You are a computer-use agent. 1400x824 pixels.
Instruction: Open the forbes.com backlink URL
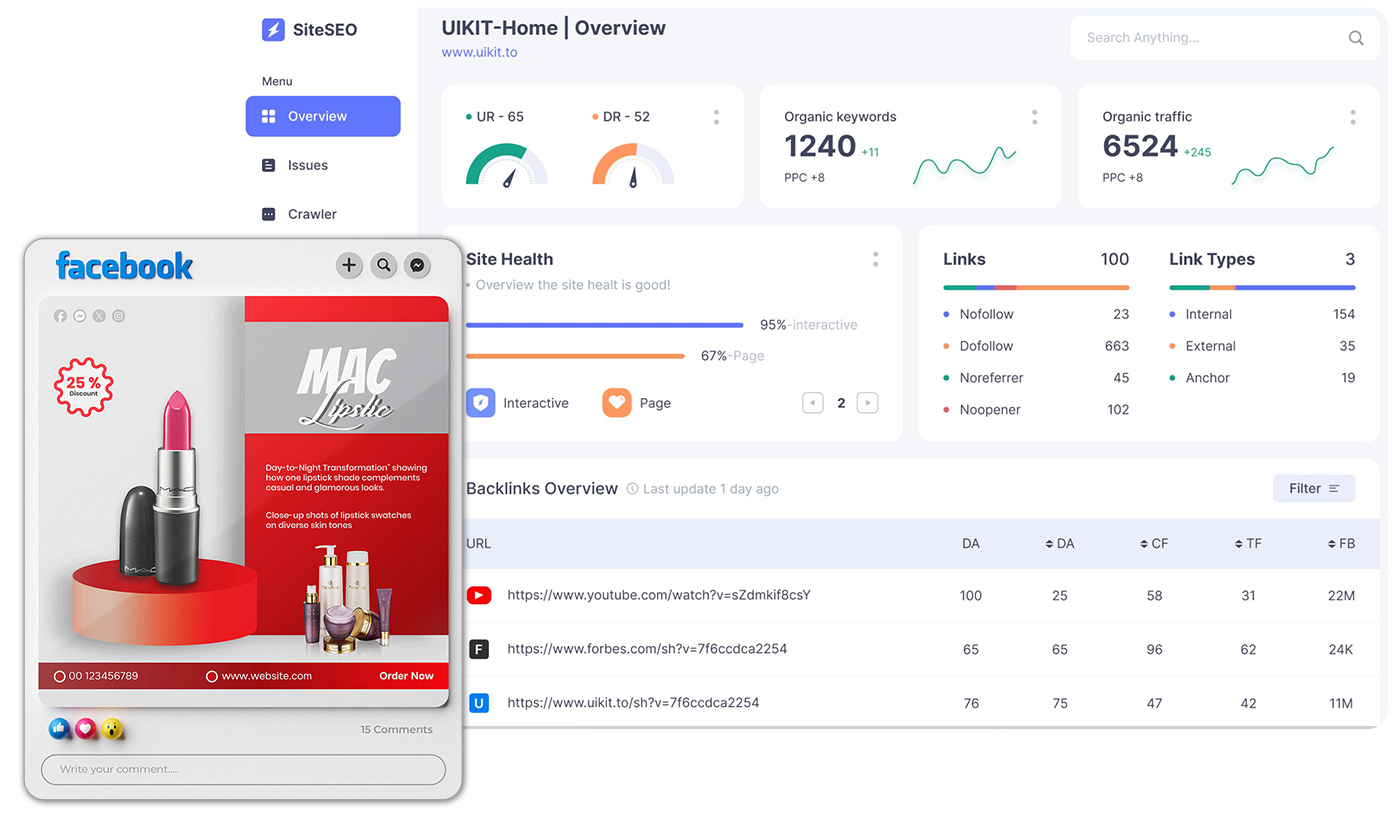(x=647, y=649)
